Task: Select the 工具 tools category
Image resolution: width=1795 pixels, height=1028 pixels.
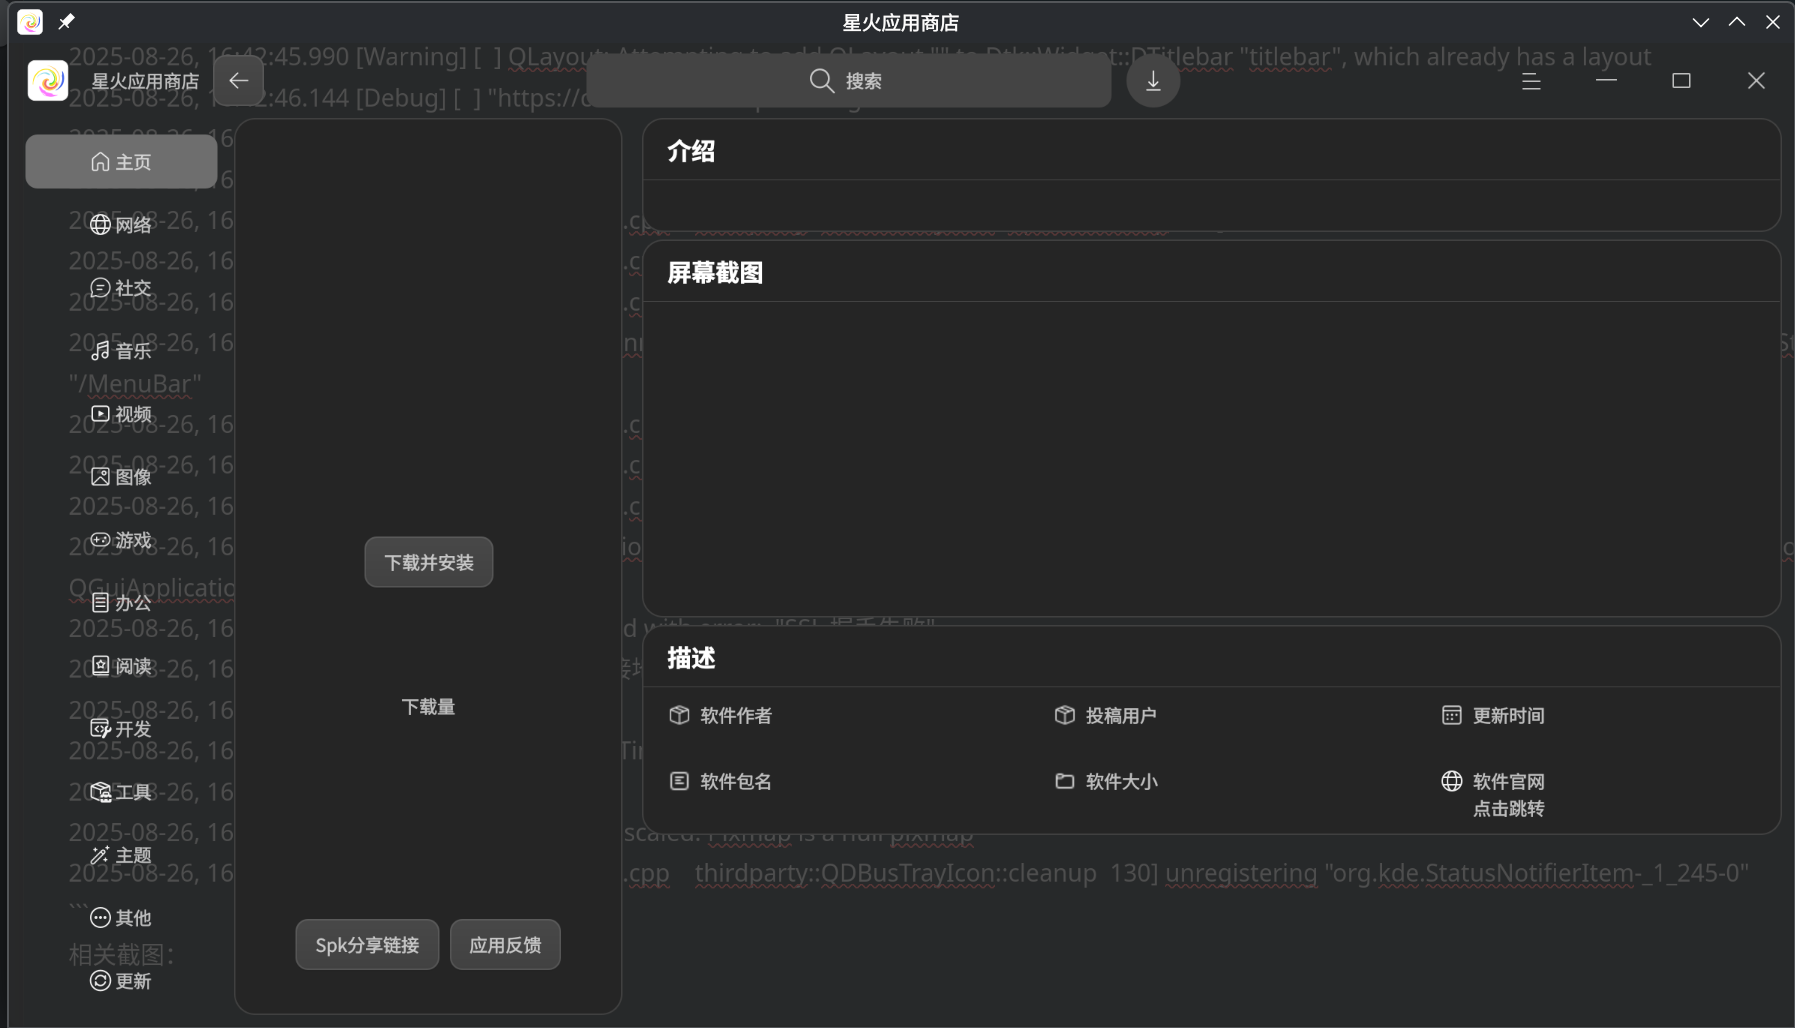Action: point(121,792)
